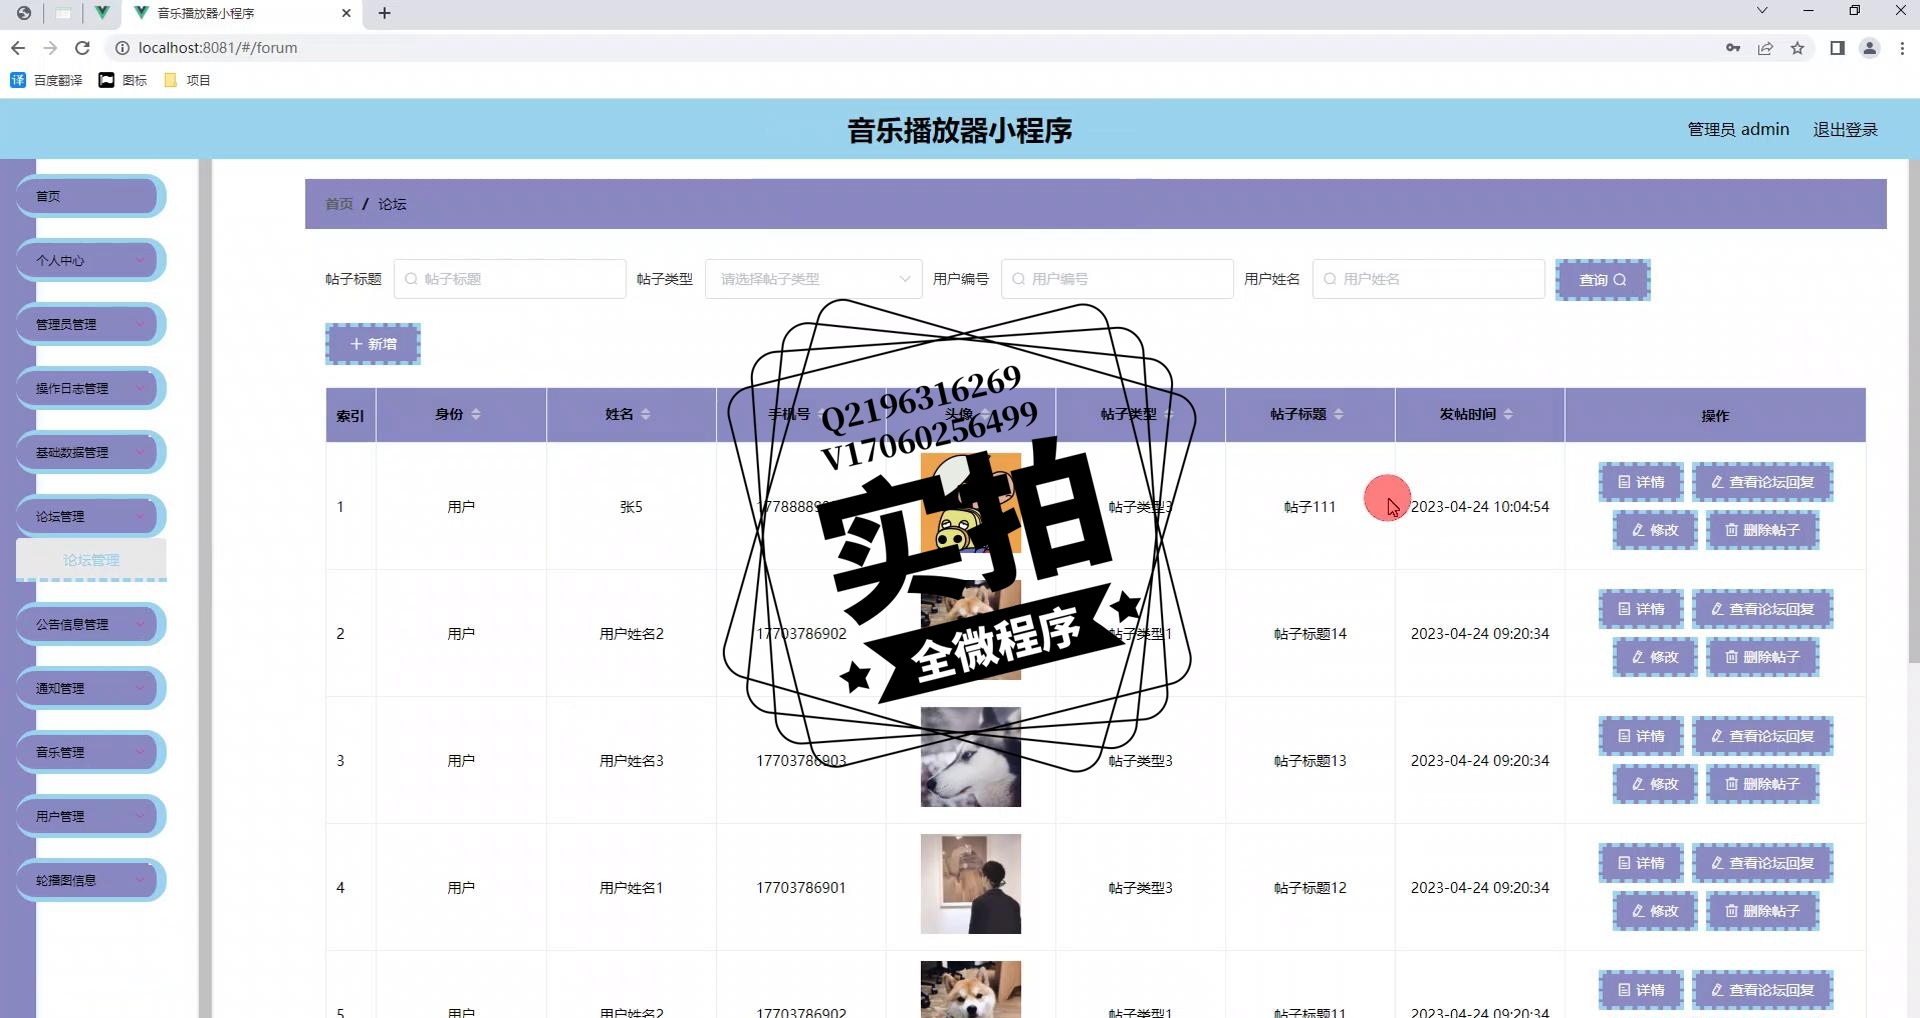Open 详情 for post 帖子标题13
1920x1018 pixels.
1641,736
